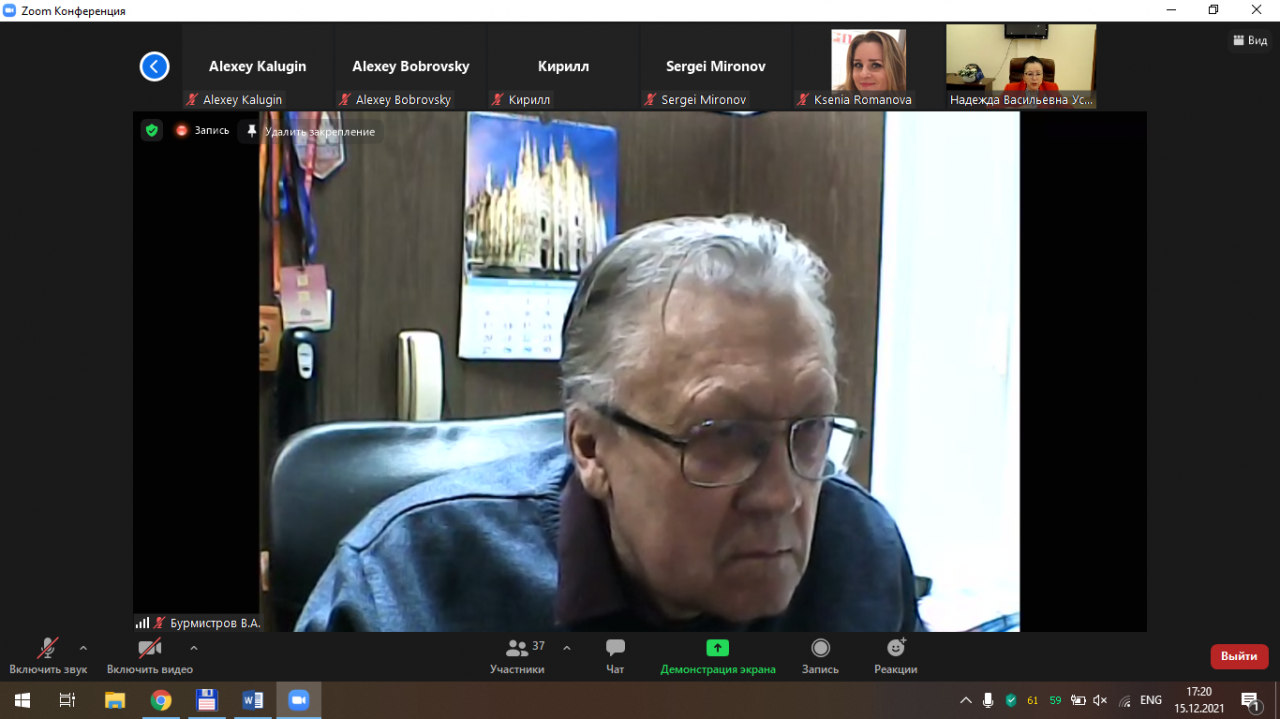1280x719 pixels.
Task: Toggle system volume mute in tray
Action: [x=1100, y=700]
